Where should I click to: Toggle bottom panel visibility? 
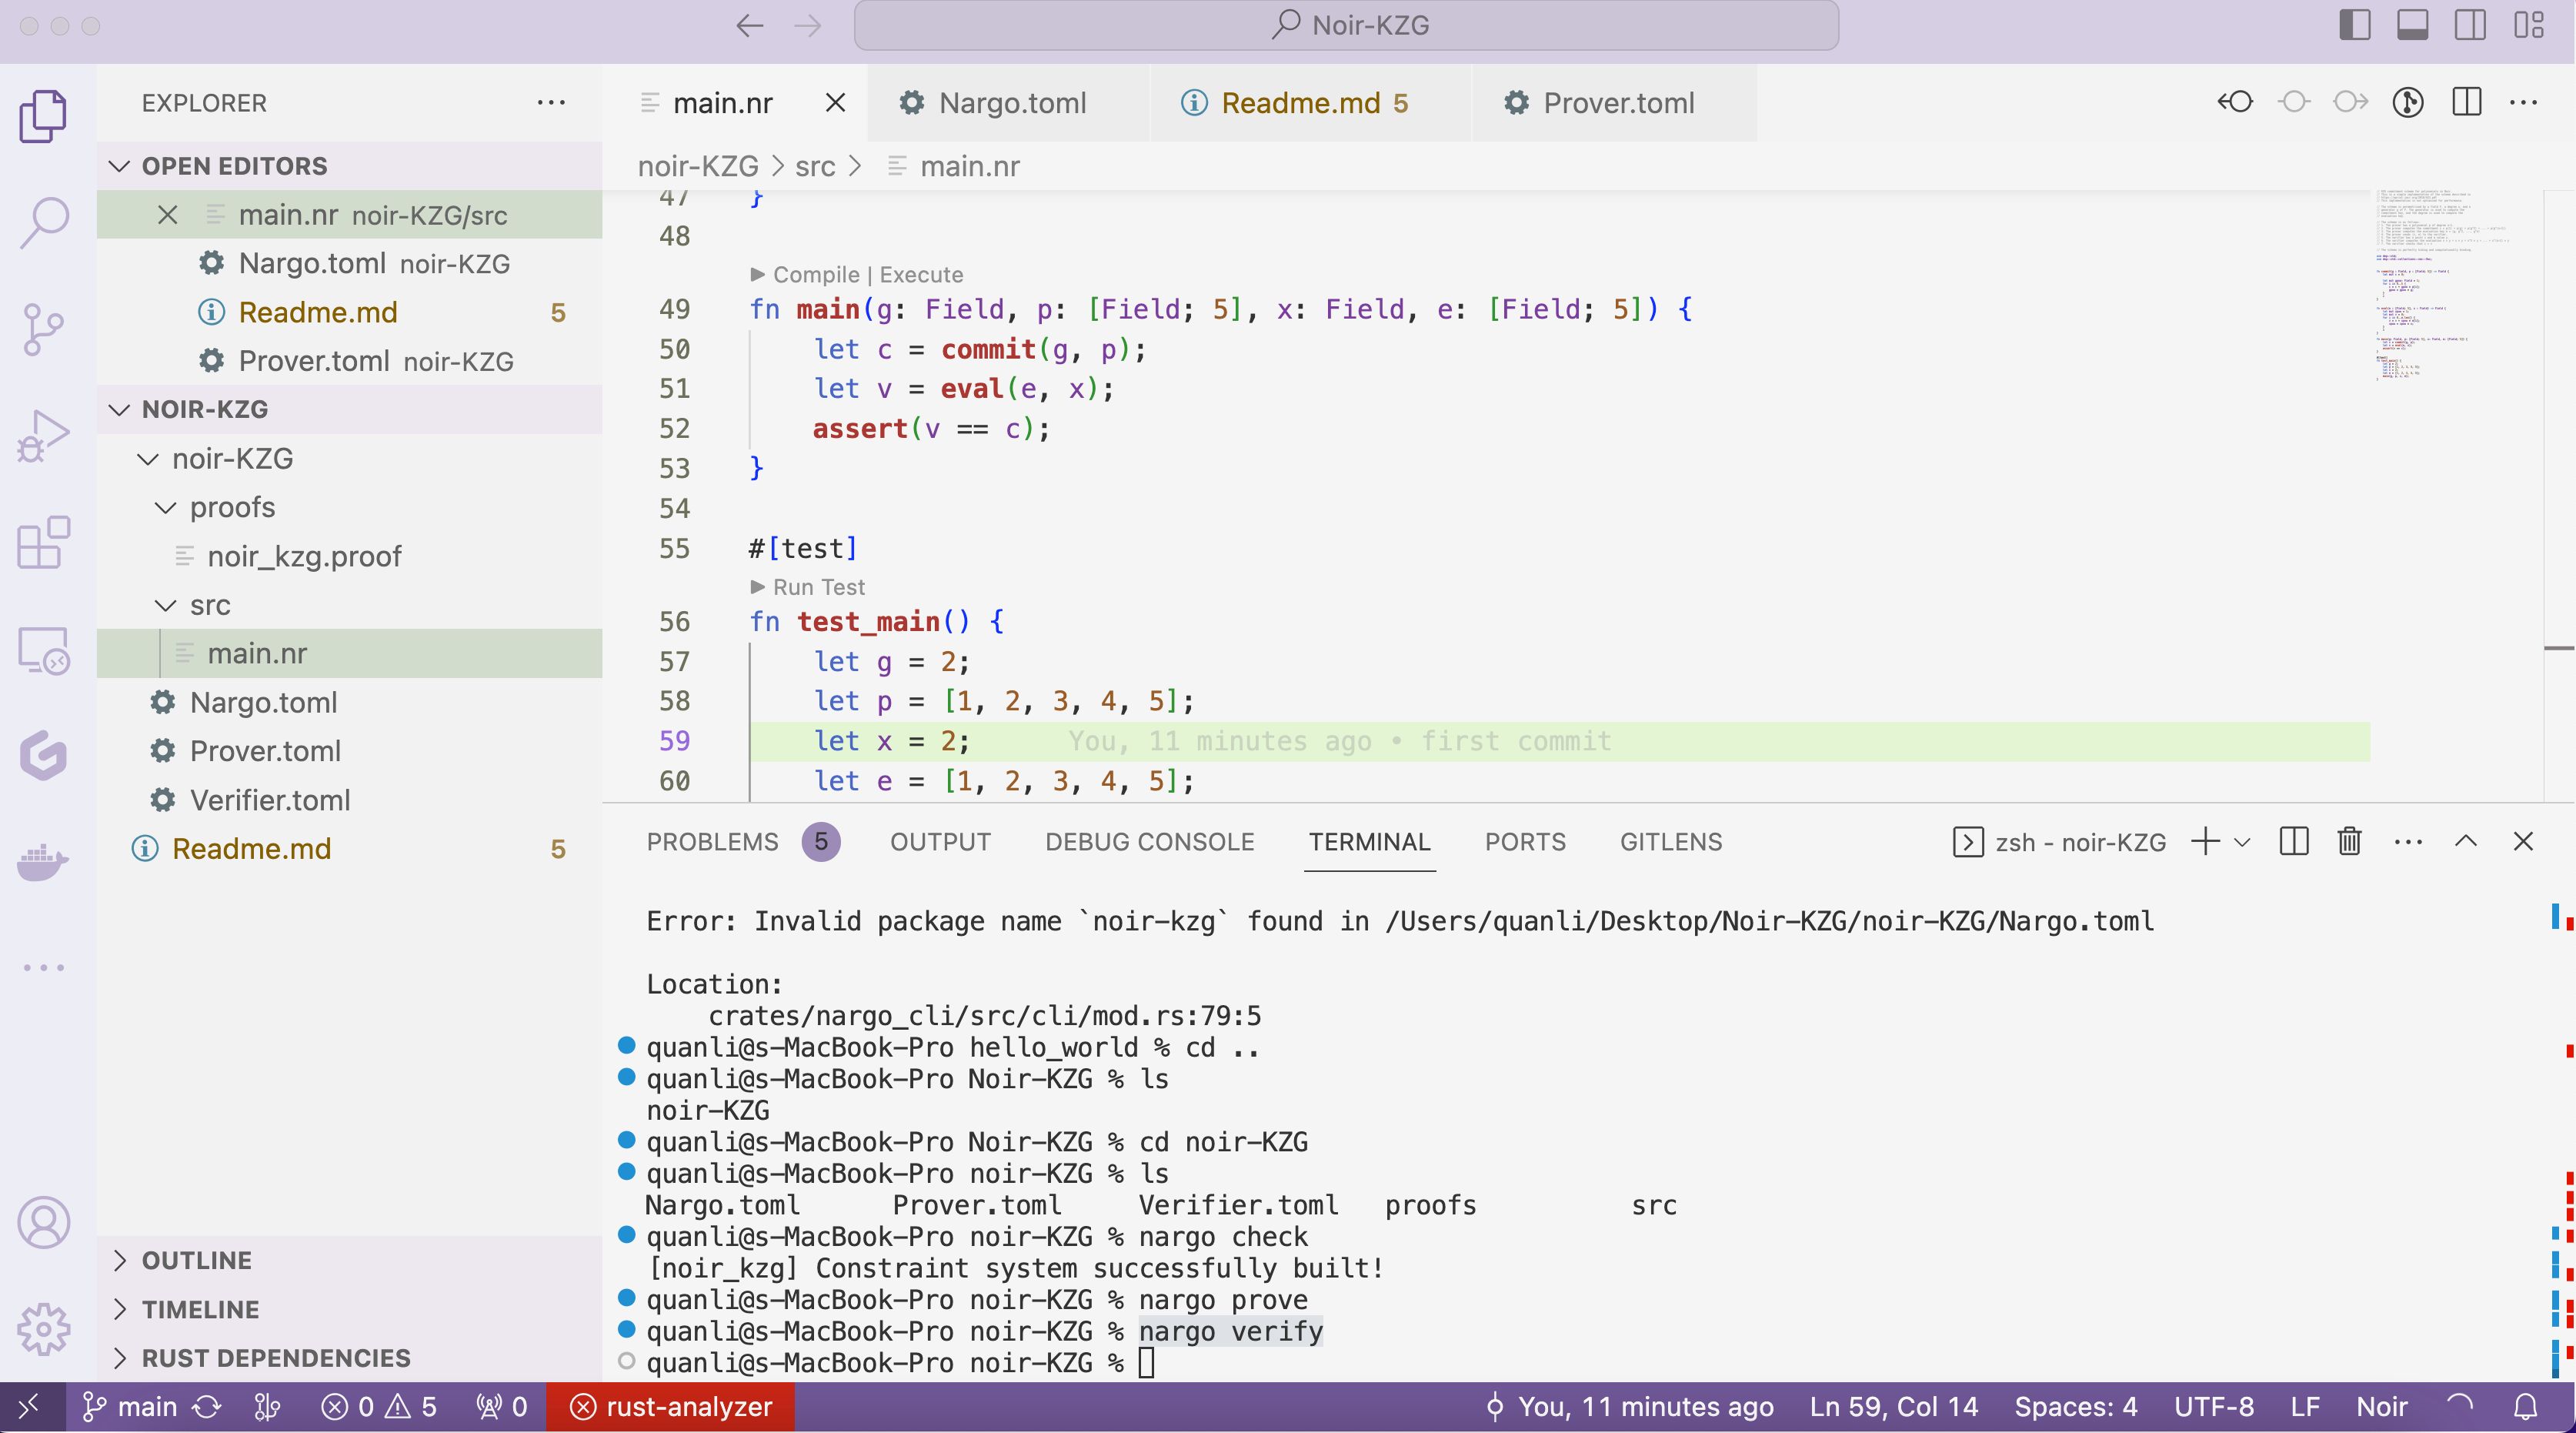pyautogui.click(x=2412, y=25)
